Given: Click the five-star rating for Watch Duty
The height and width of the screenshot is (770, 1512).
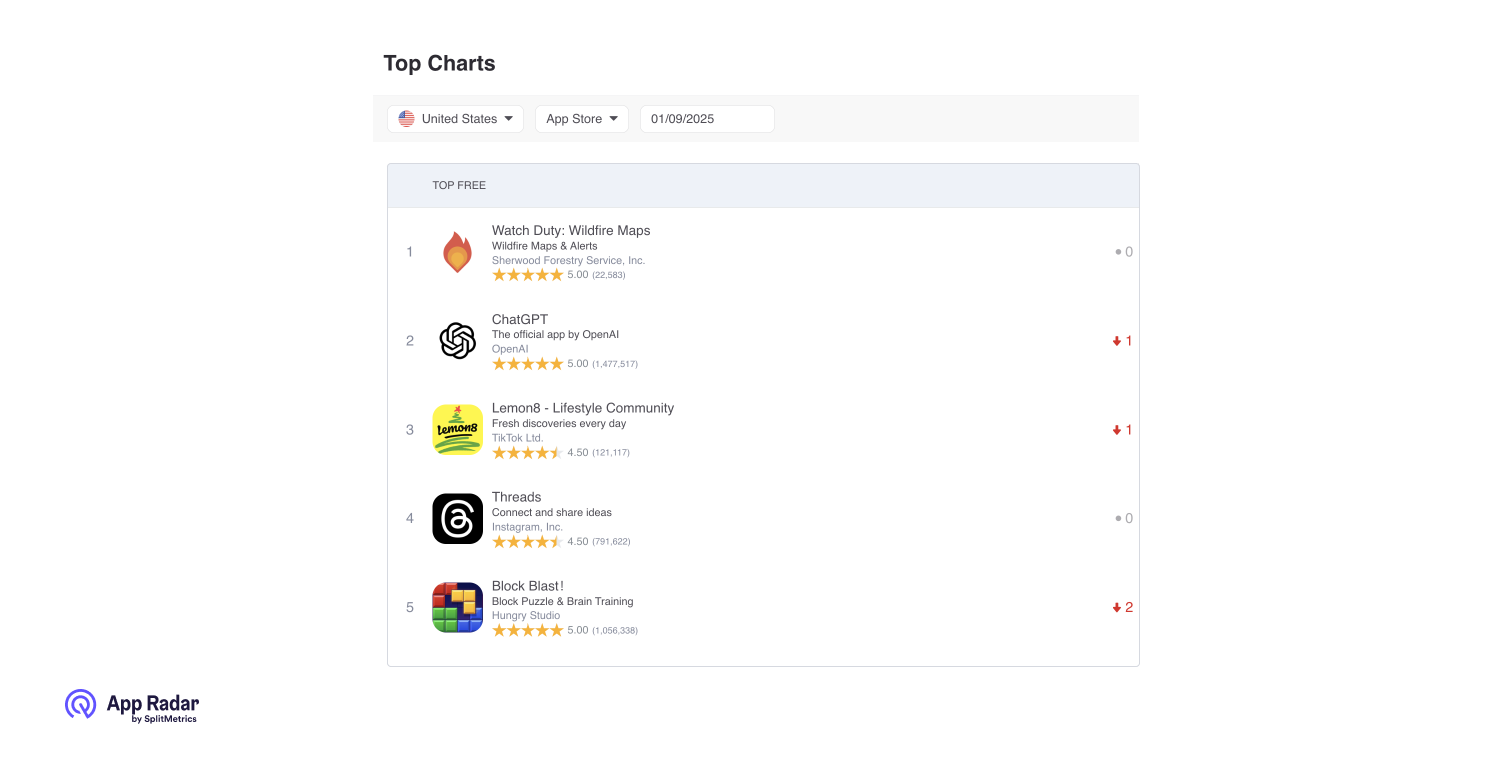Looking at the screenshot, I should (x=528, y=274).
